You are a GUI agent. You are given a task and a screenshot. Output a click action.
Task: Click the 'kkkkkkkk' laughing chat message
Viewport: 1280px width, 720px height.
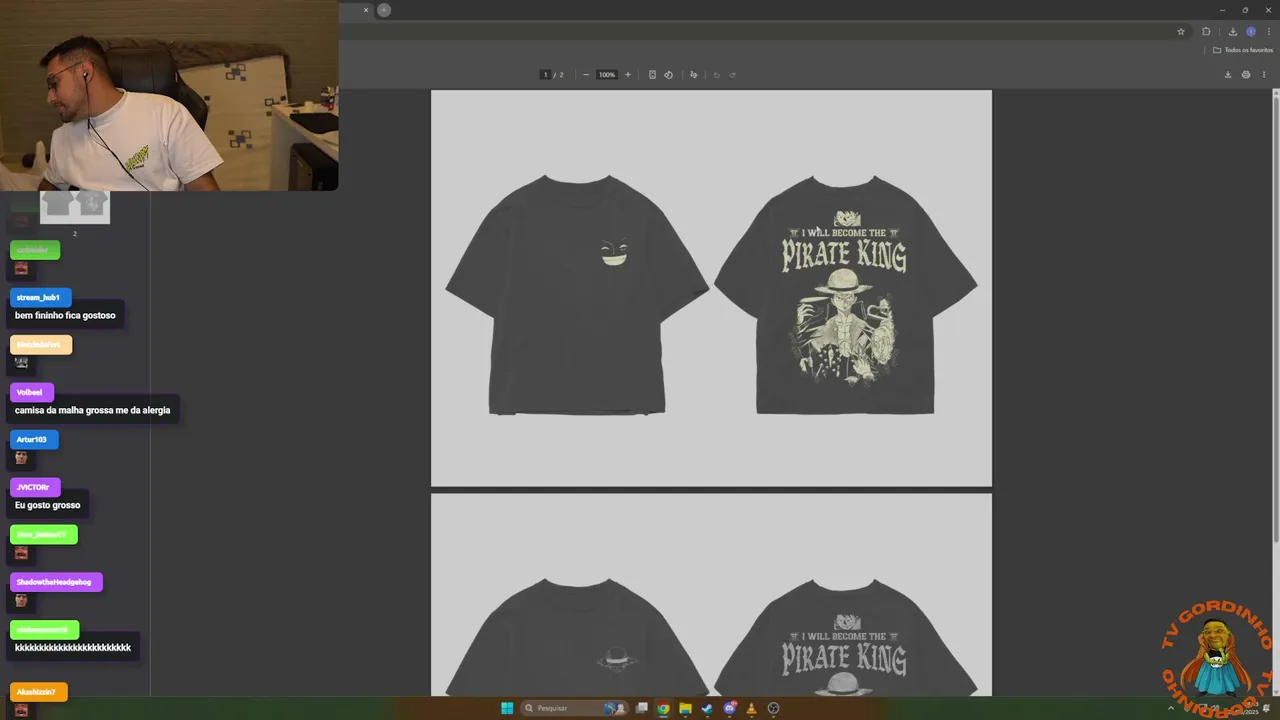pyautogui.click(x=73, y=648)
